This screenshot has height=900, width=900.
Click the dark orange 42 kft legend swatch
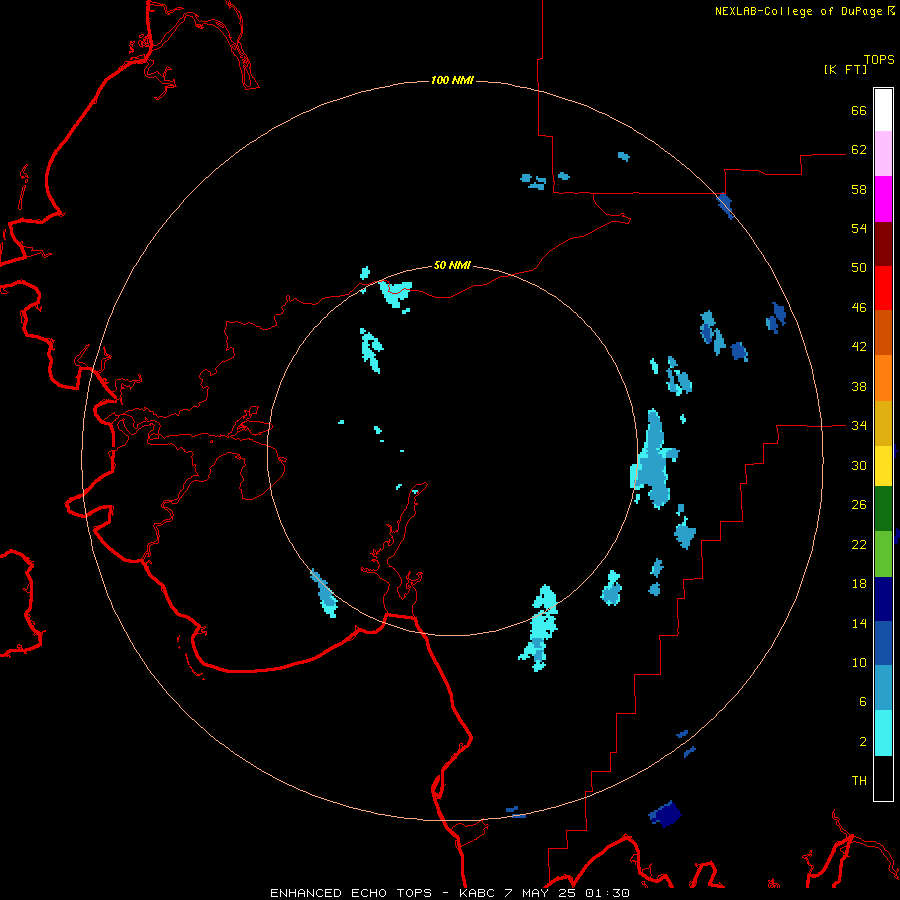coord(883,332)
